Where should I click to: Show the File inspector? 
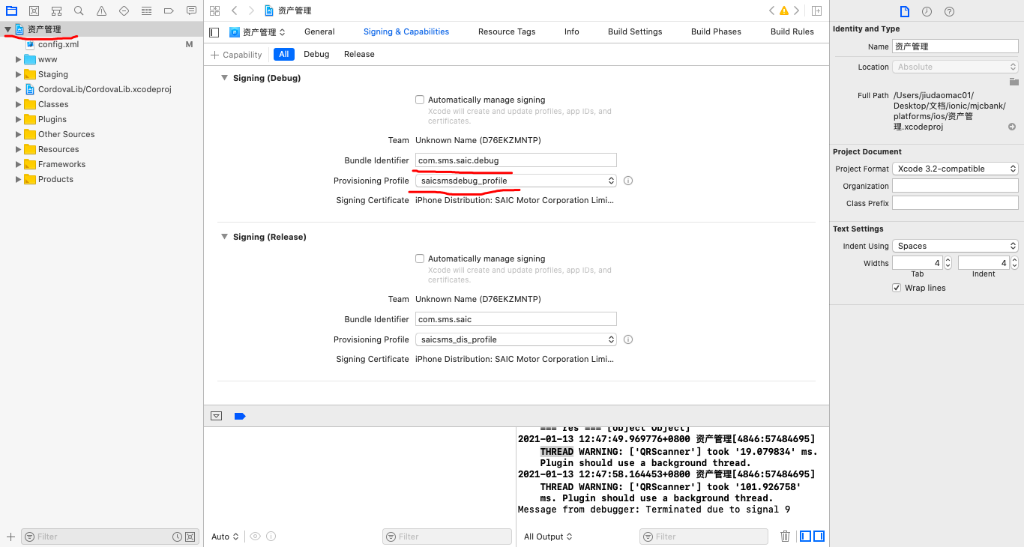pos(904,11)
